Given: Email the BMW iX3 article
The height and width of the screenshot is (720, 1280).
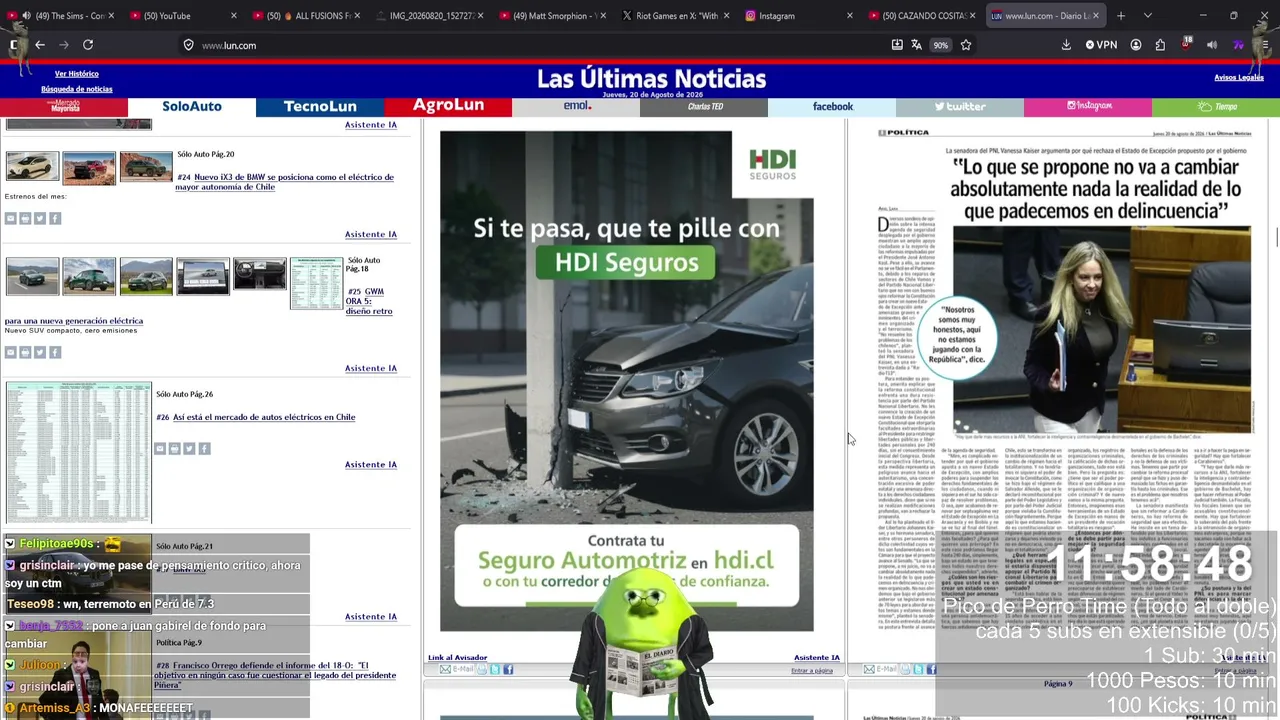Looking at the screenshot, I should click(x=11, y=218).
